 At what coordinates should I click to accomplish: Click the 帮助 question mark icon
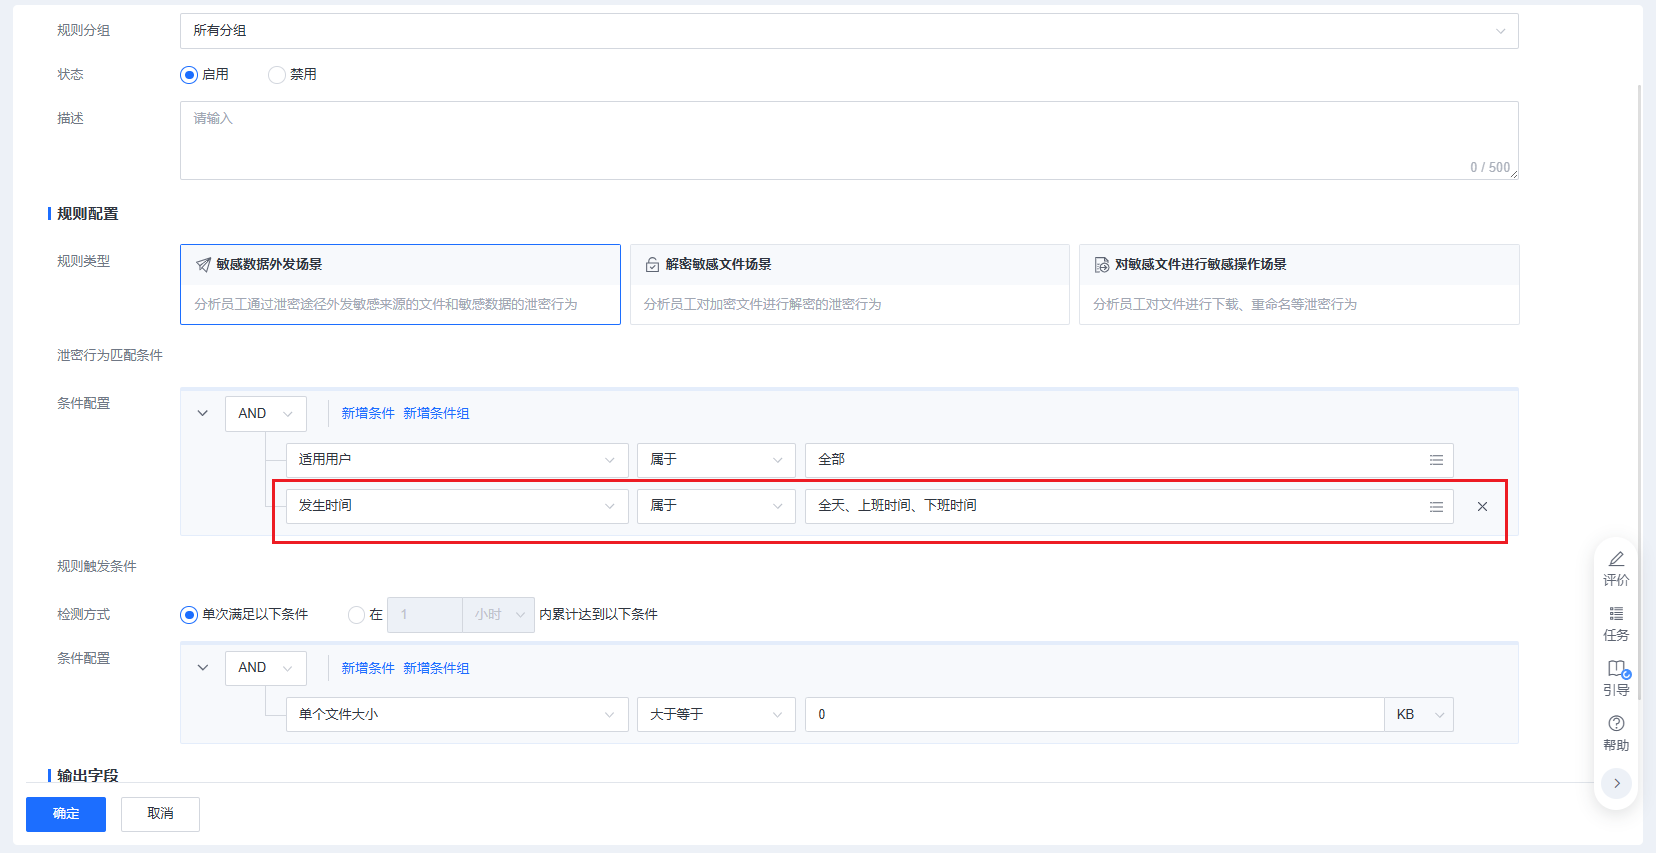click(1616, 724)
